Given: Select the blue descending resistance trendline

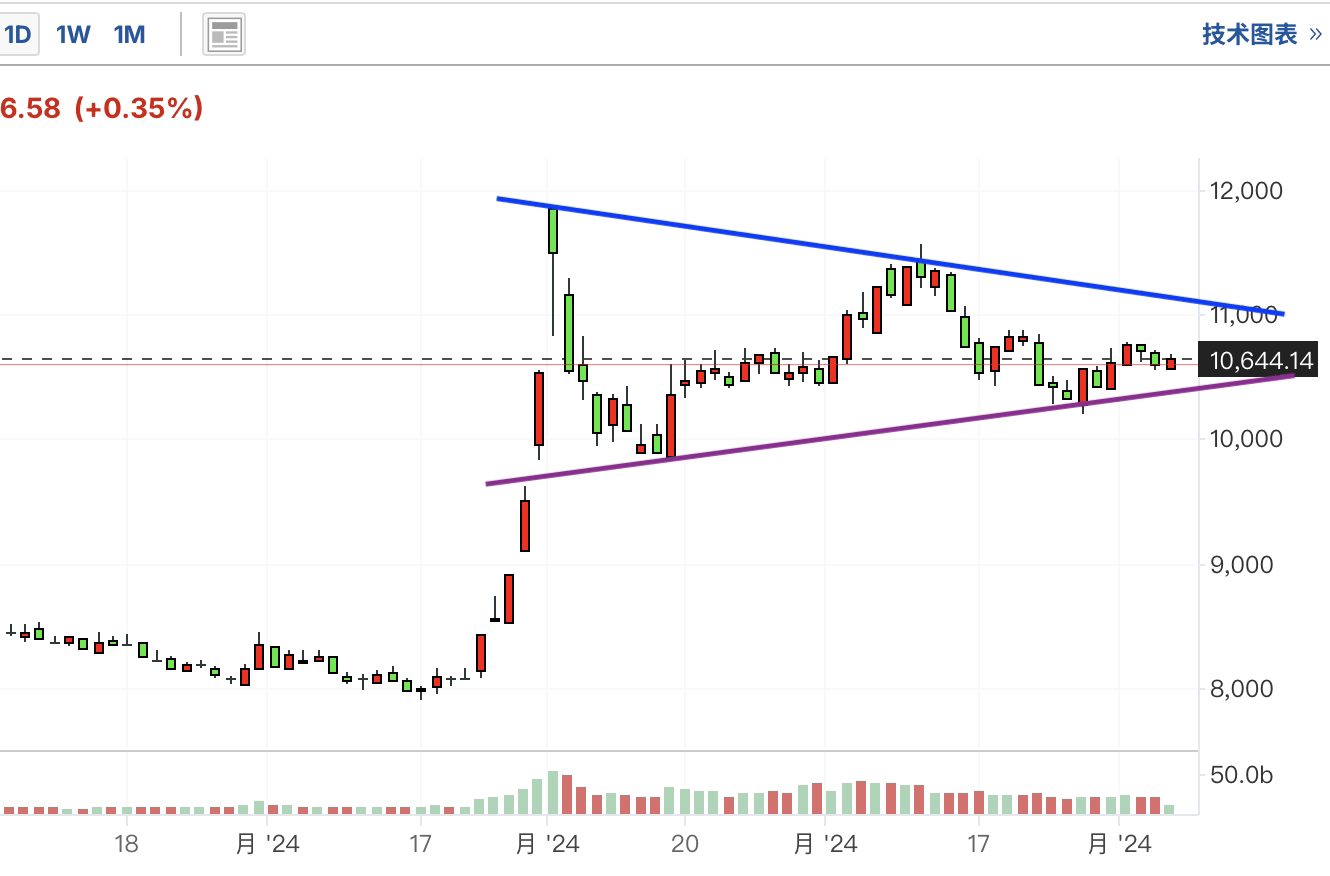Looking at the screenshot, I should click(x=890, y=256).
